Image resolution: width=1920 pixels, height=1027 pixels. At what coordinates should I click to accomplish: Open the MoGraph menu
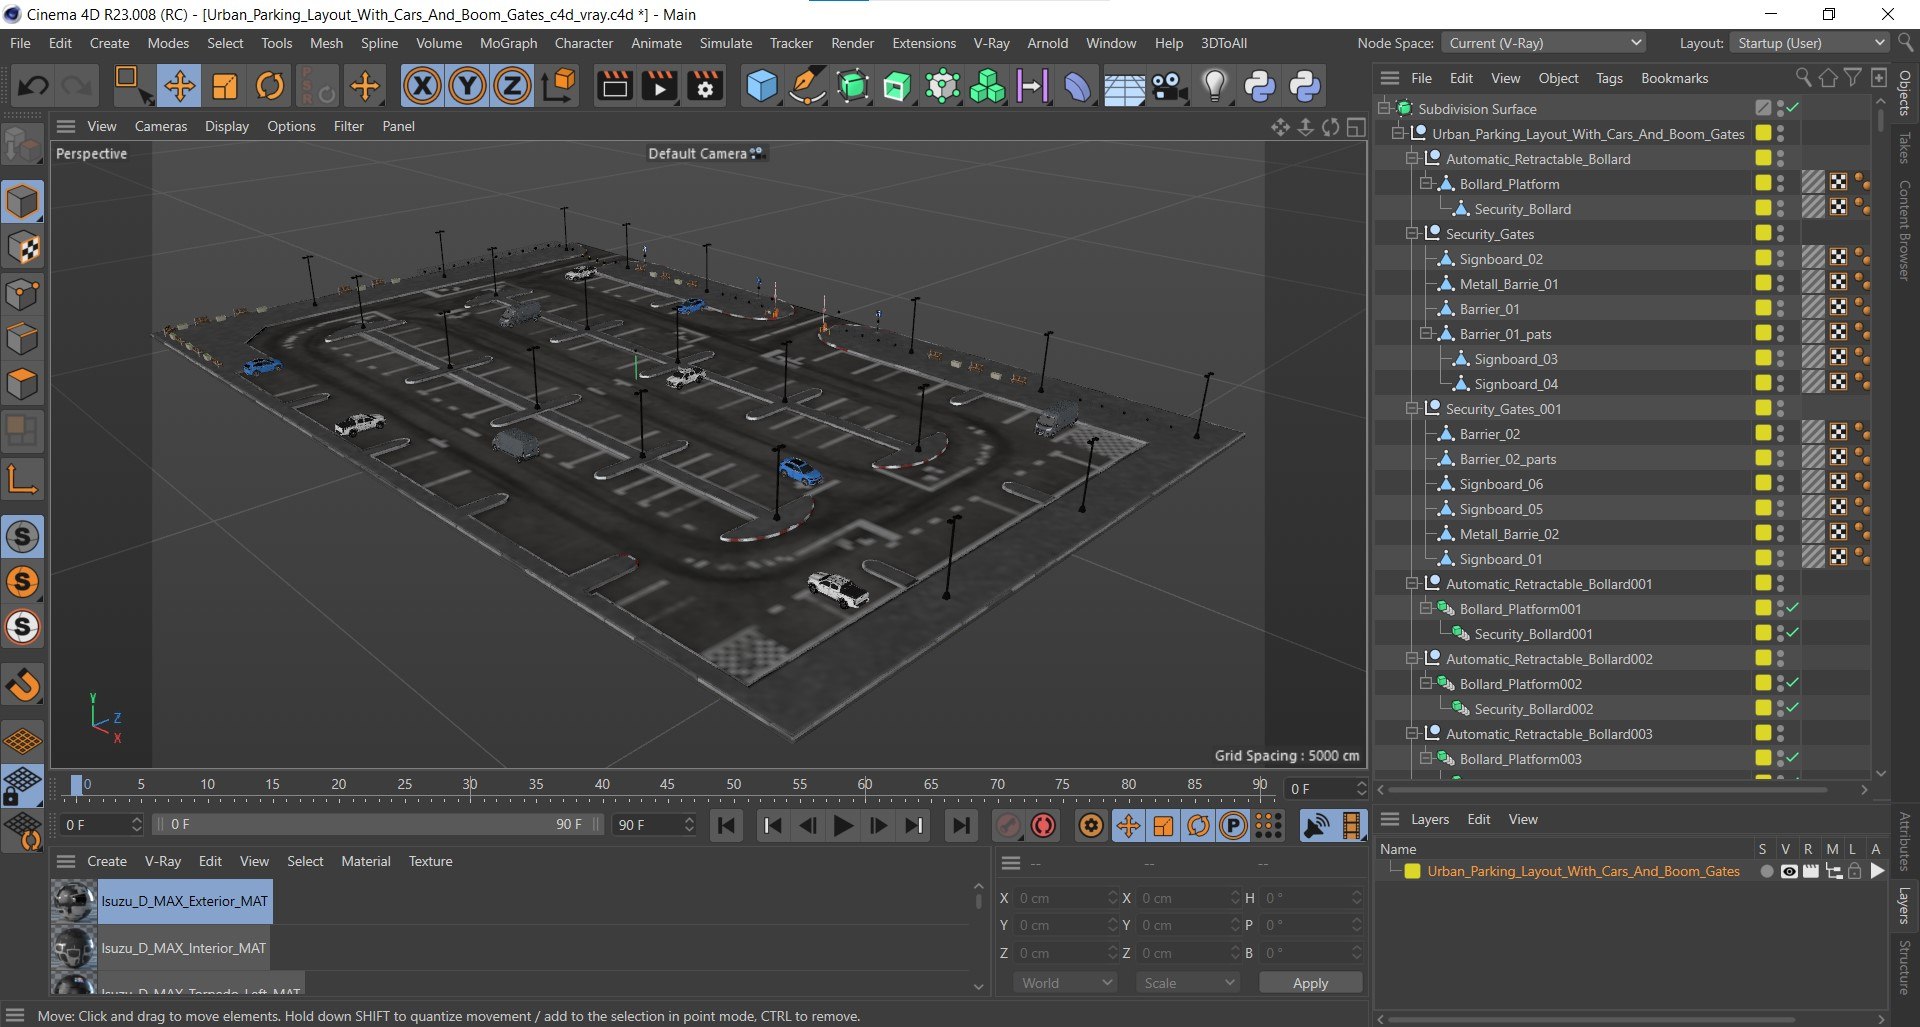point(508,43)
